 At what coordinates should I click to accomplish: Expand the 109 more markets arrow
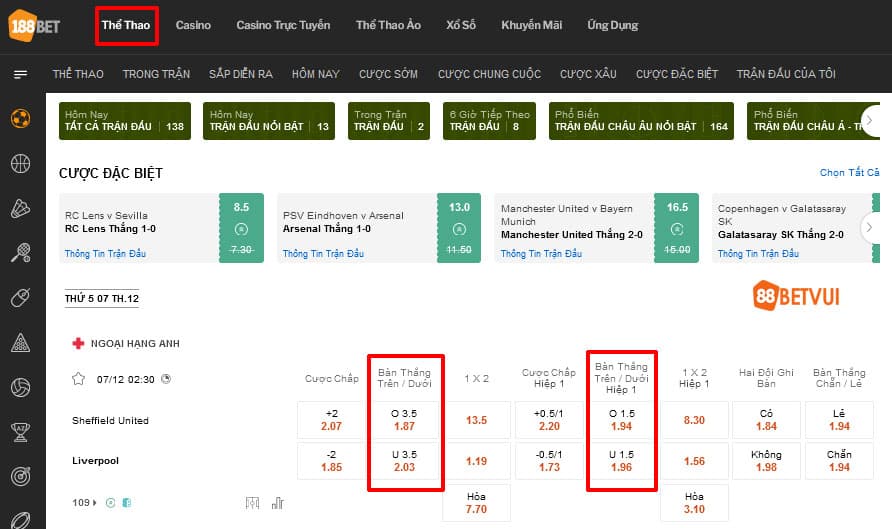click(94, 503)
